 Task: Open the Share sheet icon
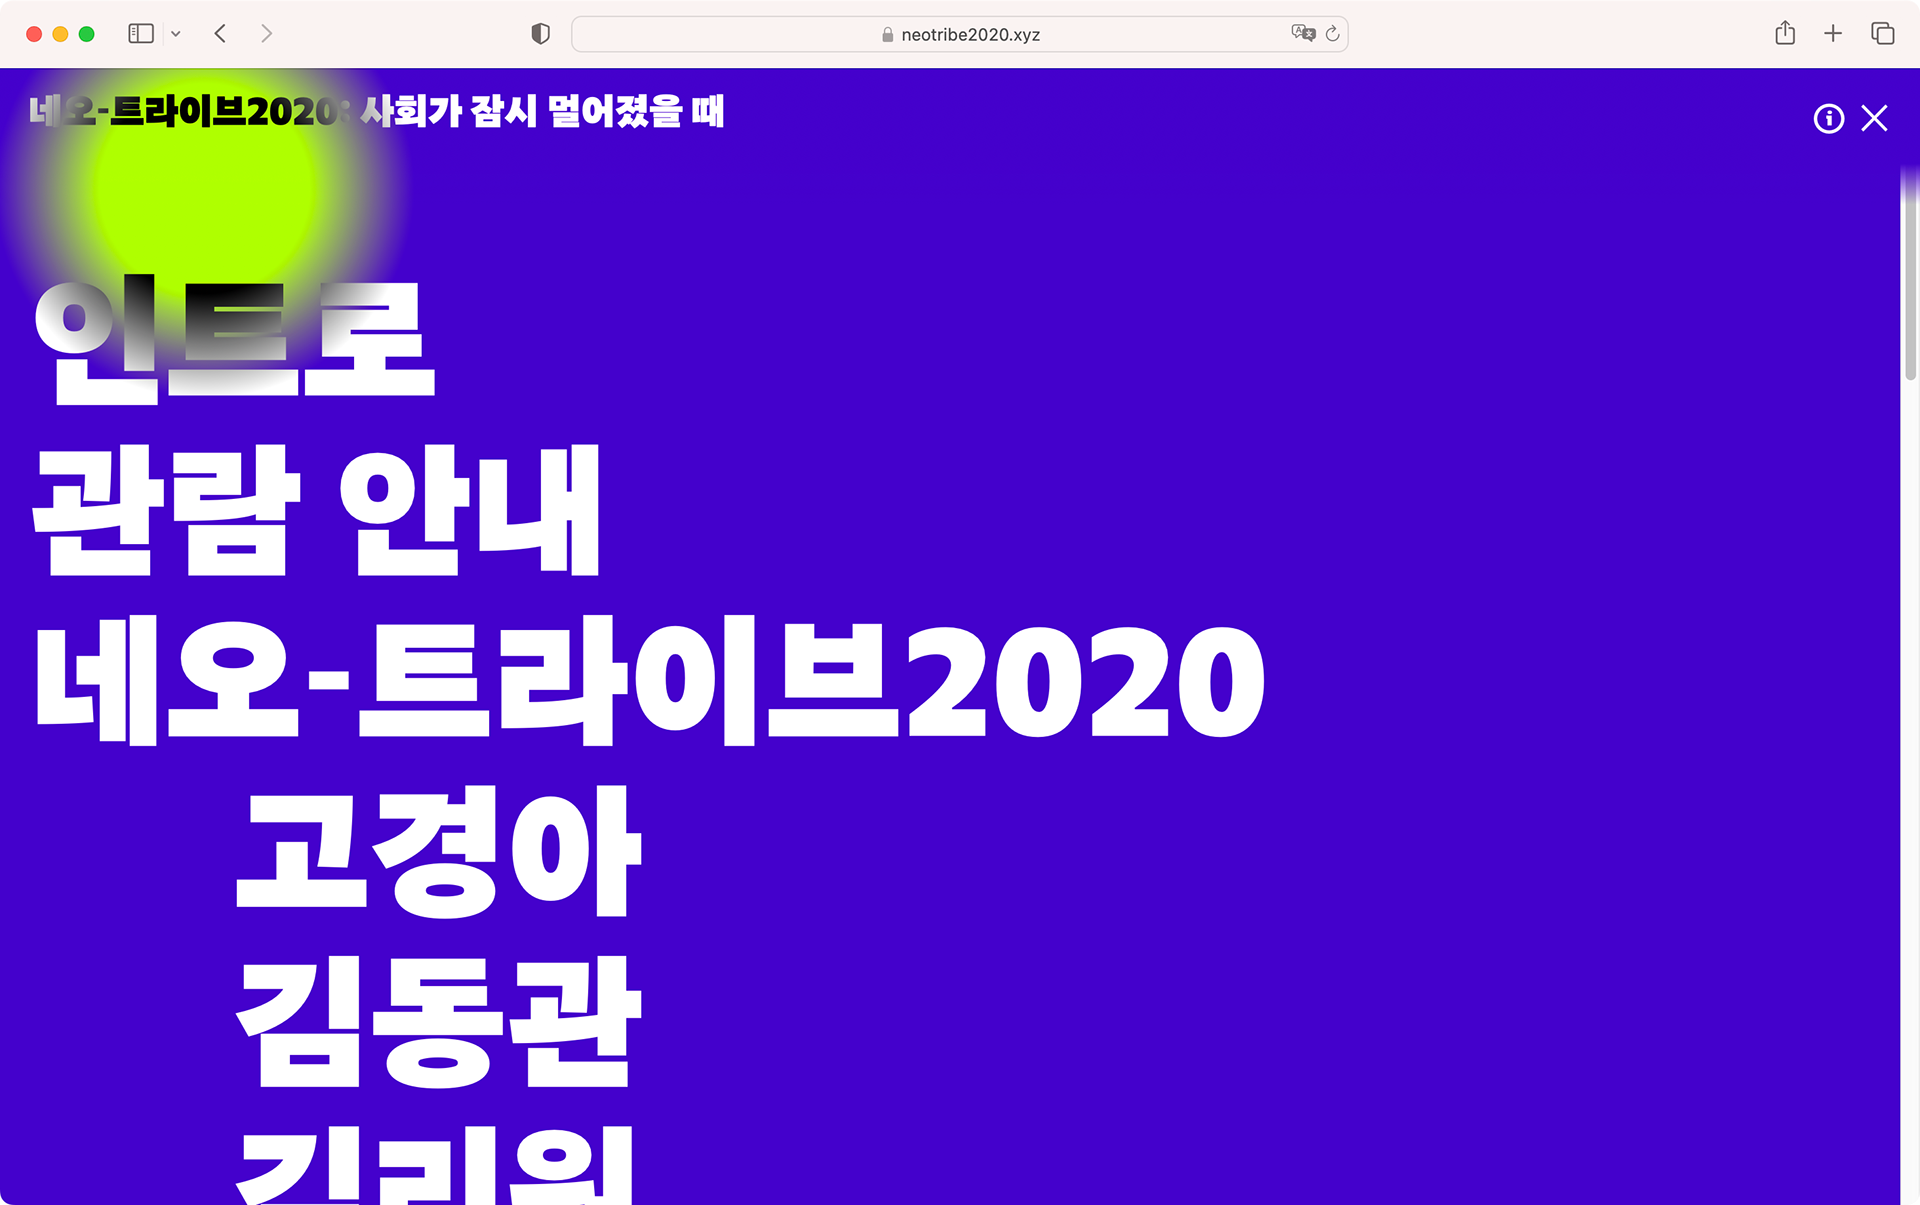tap(1785, 34)
